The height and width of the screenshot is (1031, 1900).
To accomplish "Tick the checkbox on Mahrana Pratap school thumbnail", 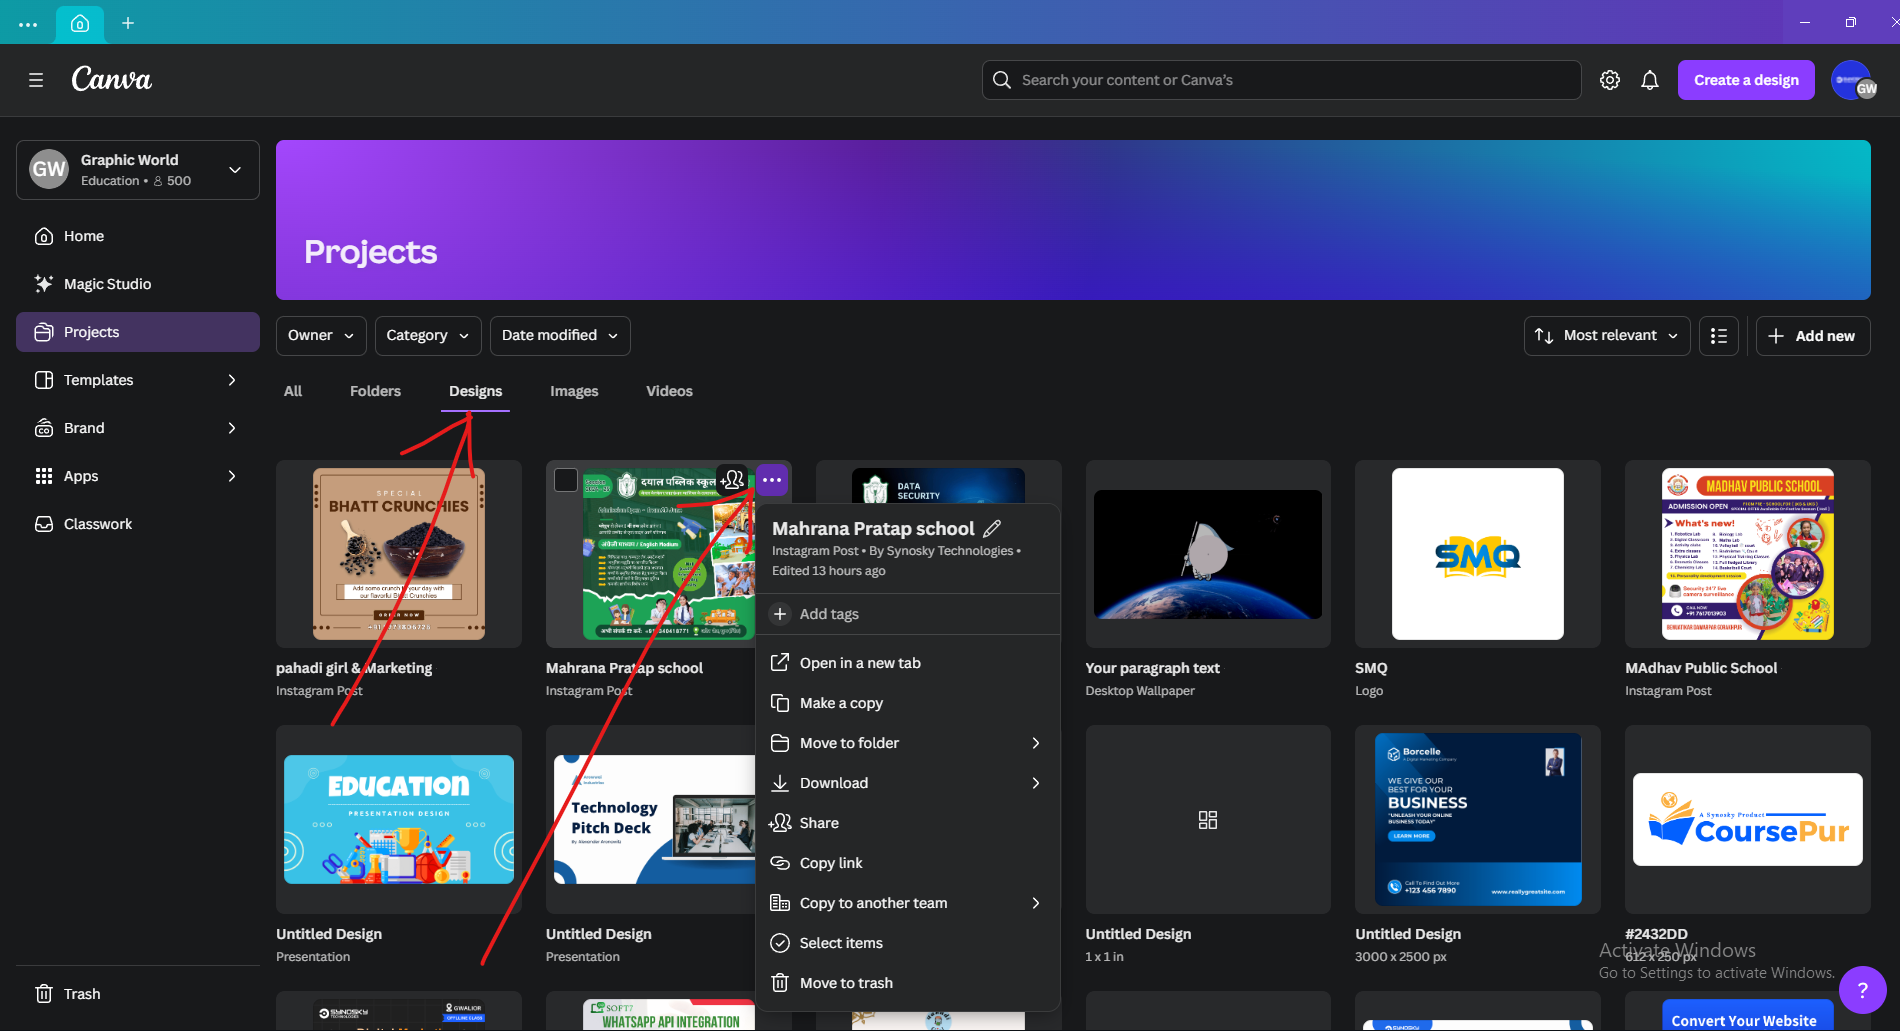I will (566, 480).
